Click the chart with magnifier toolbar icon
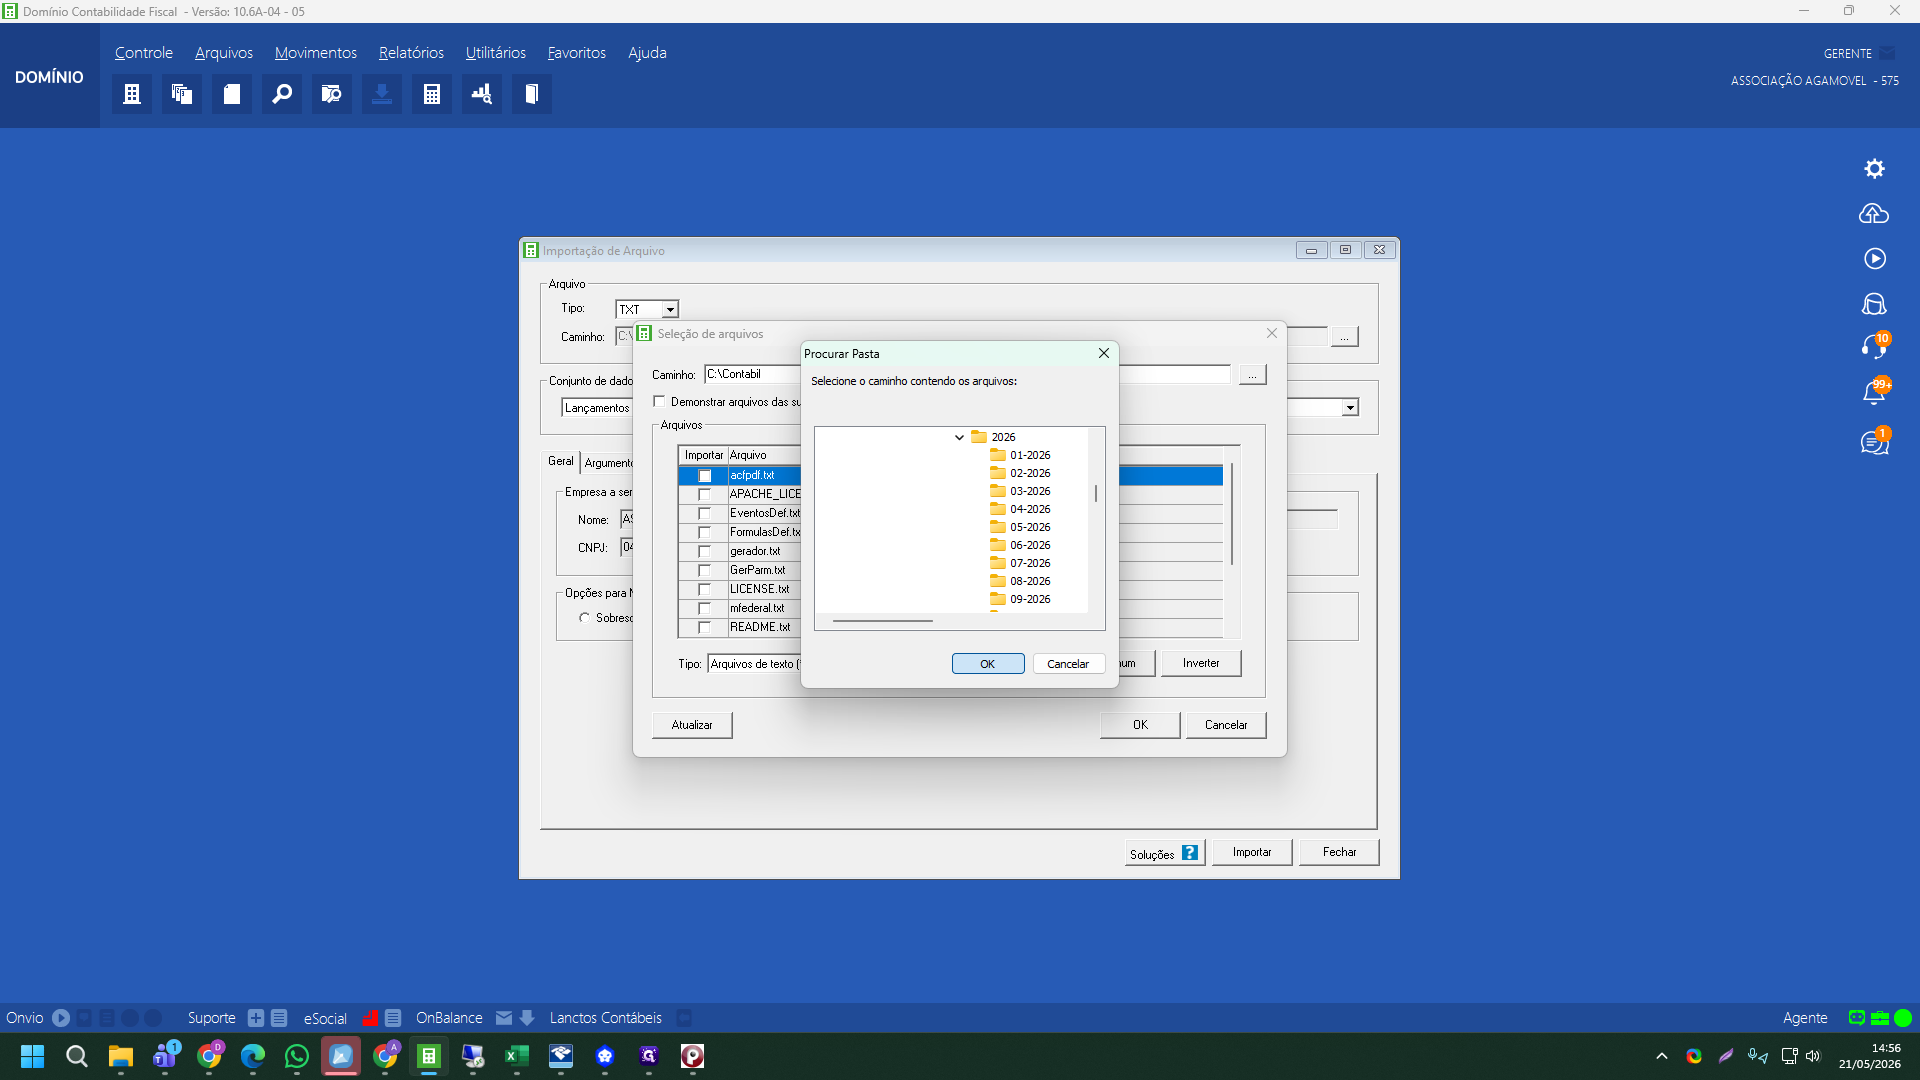This screenshot has width=1920, height=1080. (482, 94)
